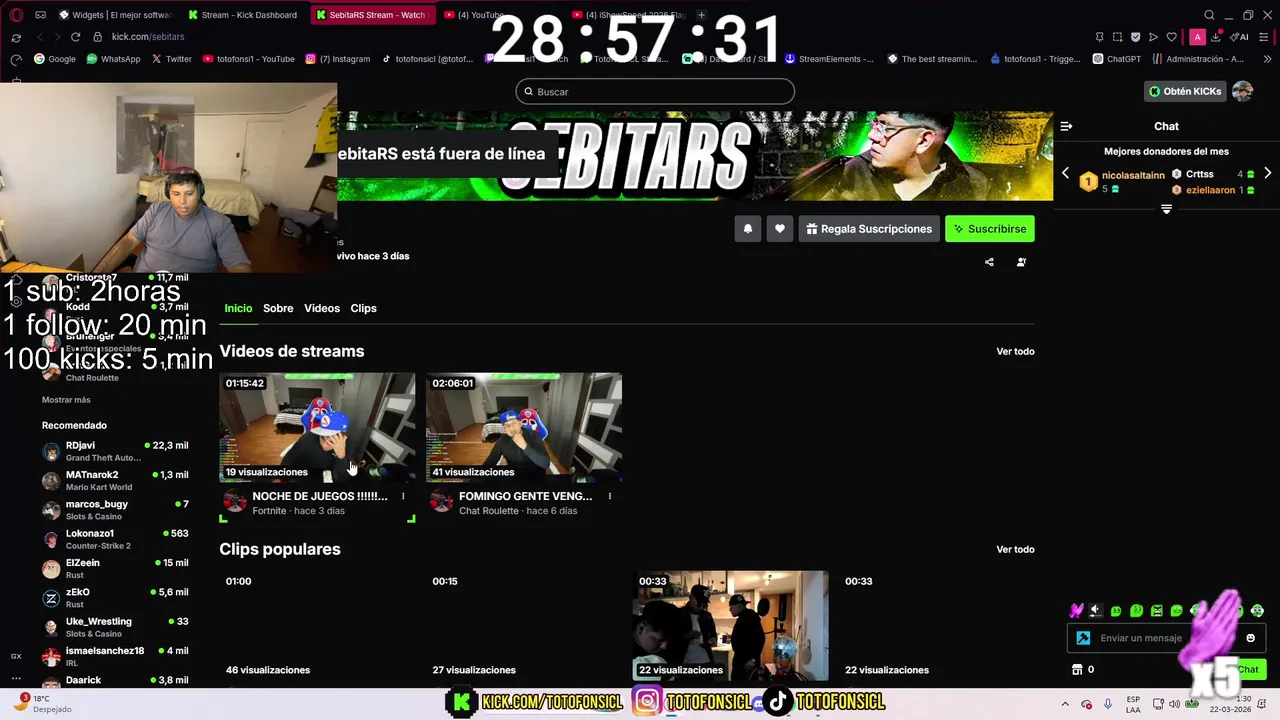Open a new browser tab
This screenshot has width=1280, height=720.
[701, 15]
